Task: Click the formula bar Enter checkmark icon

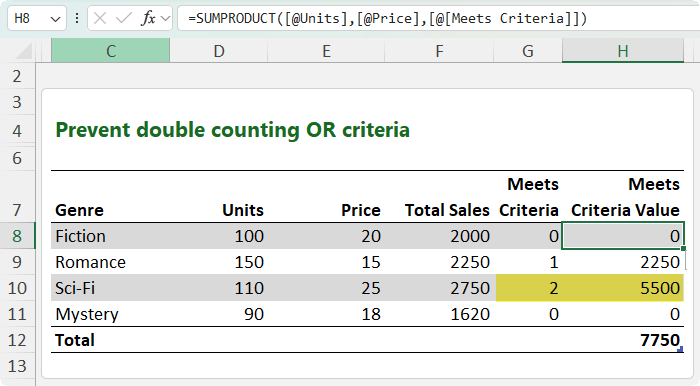Action: (124, 18)
